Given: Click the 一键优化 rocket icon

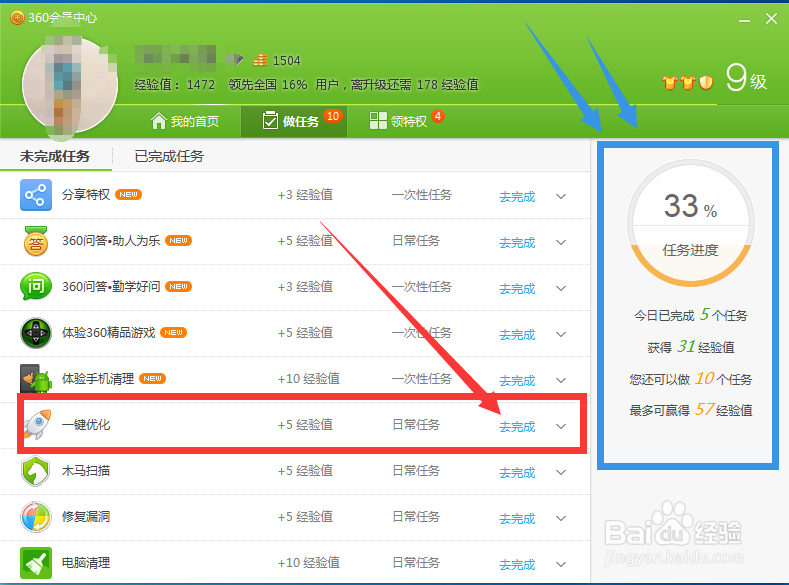Looking at the screenshot, I should click(x=38, y=425).
